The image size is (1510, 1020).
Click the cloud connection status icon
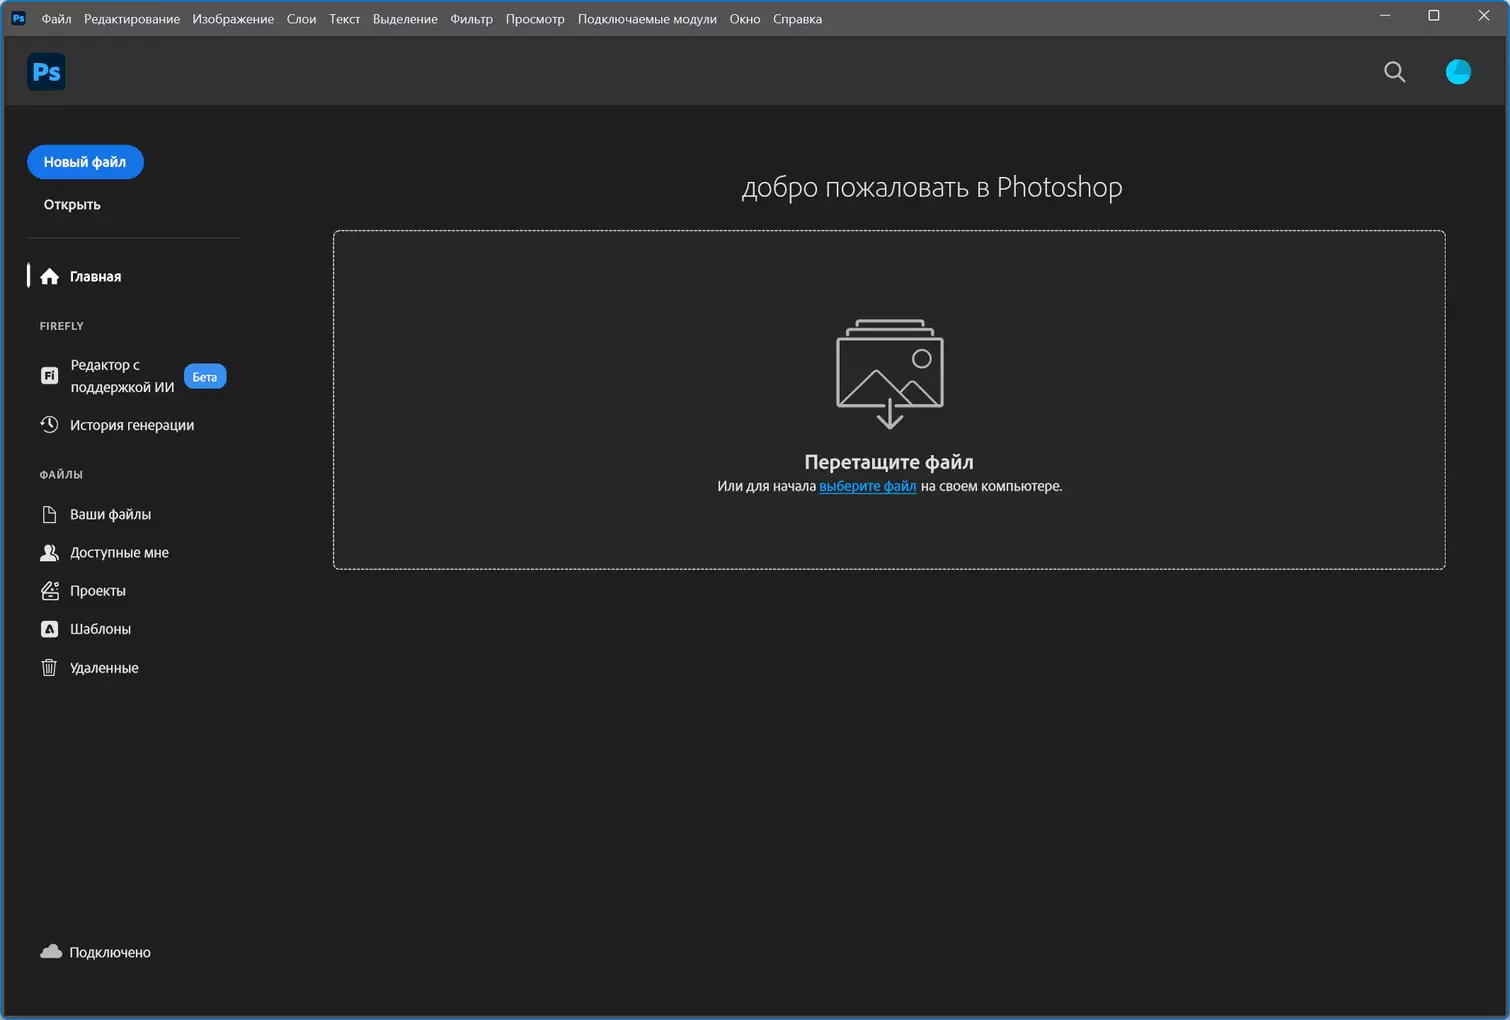(51, 952)
